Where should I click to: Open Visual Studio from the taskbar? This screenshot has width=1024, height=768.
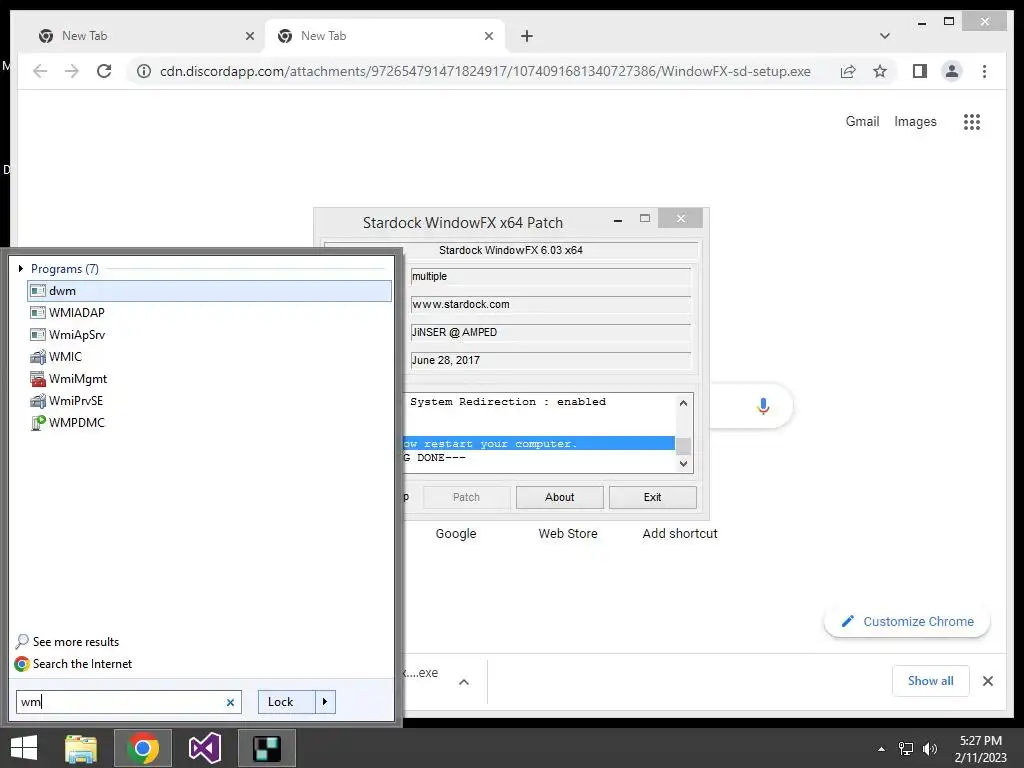[204, 748]
